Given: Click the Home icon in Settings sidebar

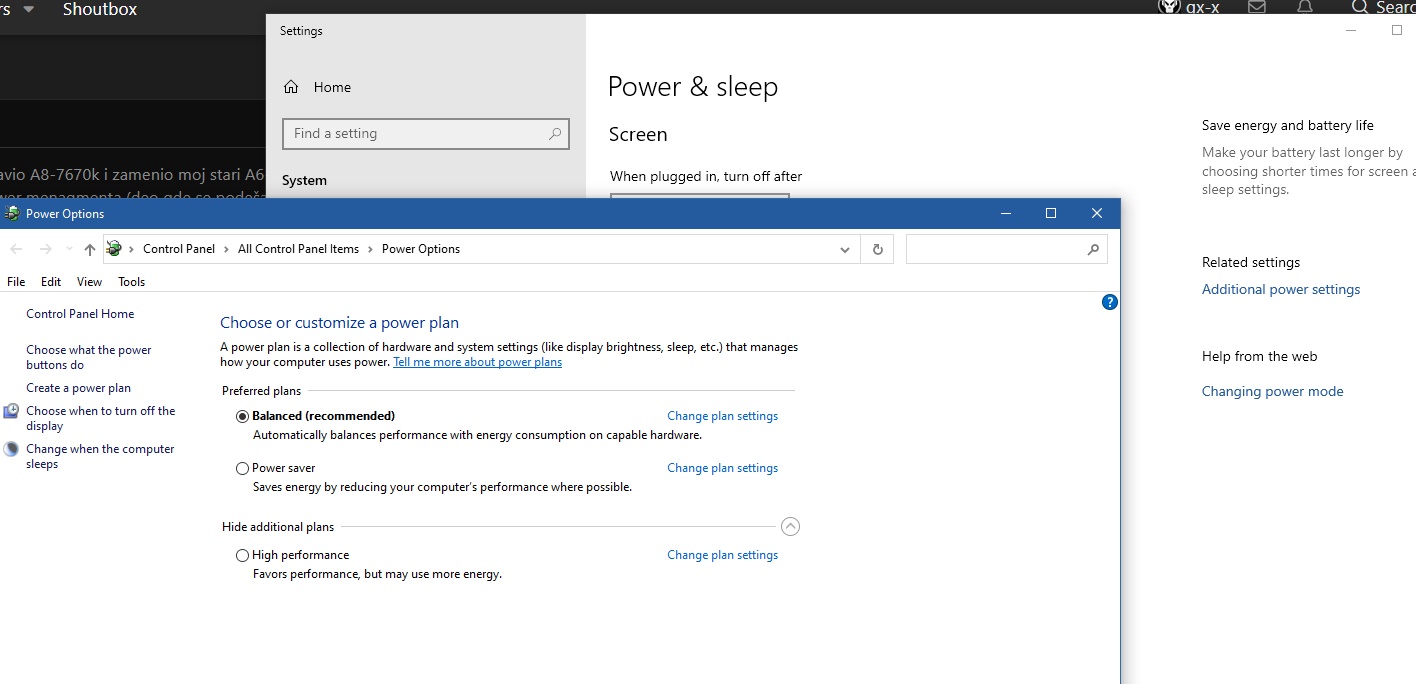Looking at the screenshot, I should [291, 87].
